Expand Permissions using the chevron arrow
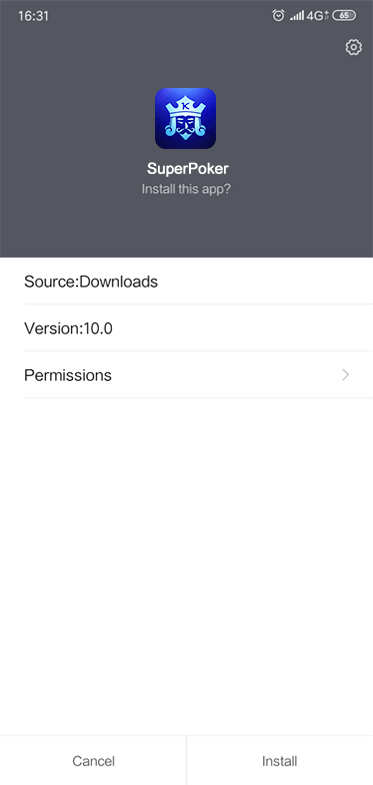The image size is (373, 785). coord(345,375)
